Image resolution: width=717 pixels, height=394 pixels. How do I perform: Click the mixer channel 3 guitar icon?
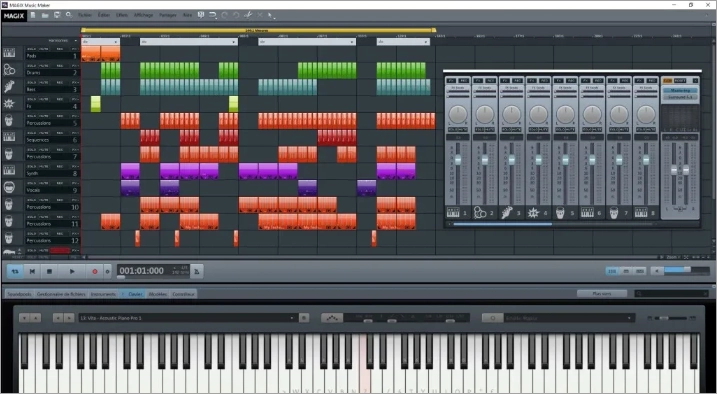pos(507,212)
